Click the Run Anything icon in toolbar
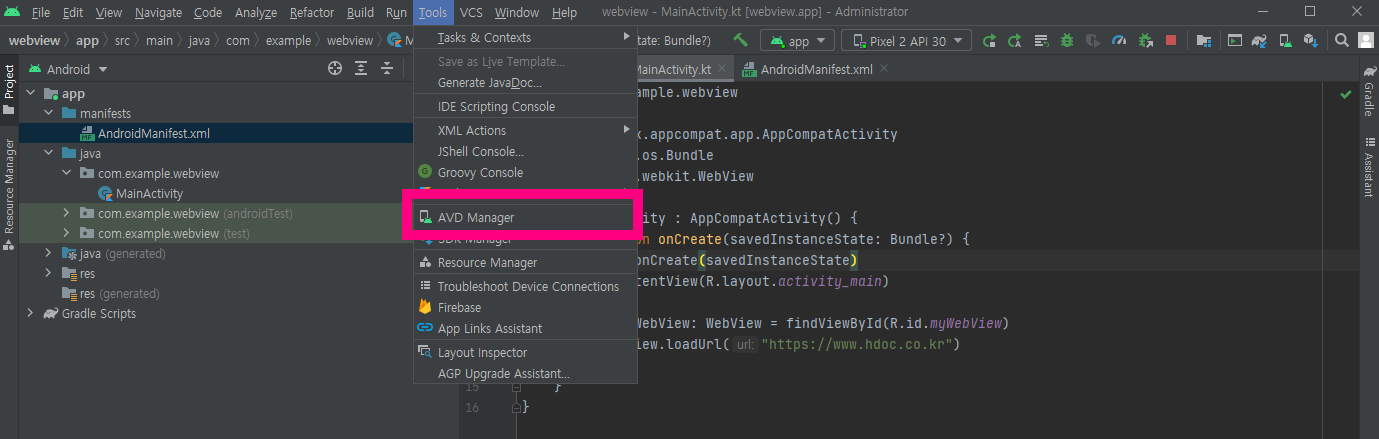This screenshot has height=439, width=1379. point(1235,41)
